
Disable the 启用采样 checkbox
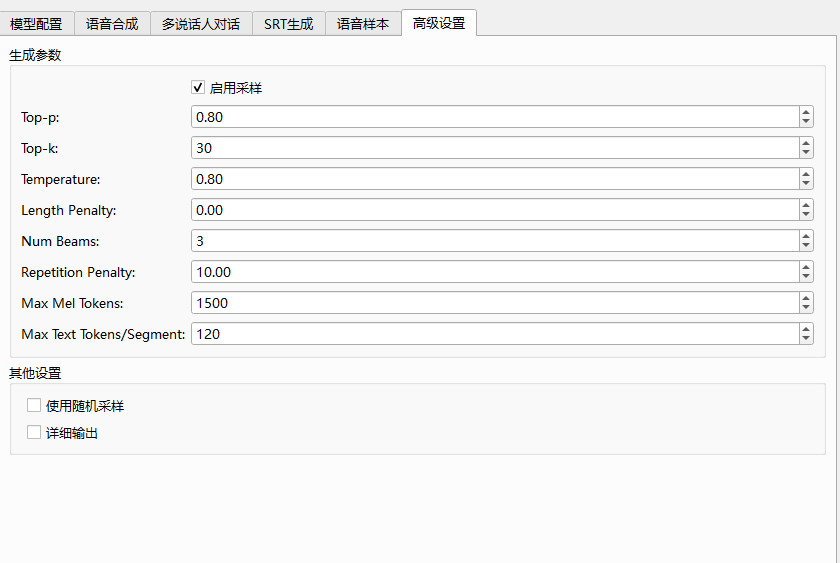(x=198, y=88)
